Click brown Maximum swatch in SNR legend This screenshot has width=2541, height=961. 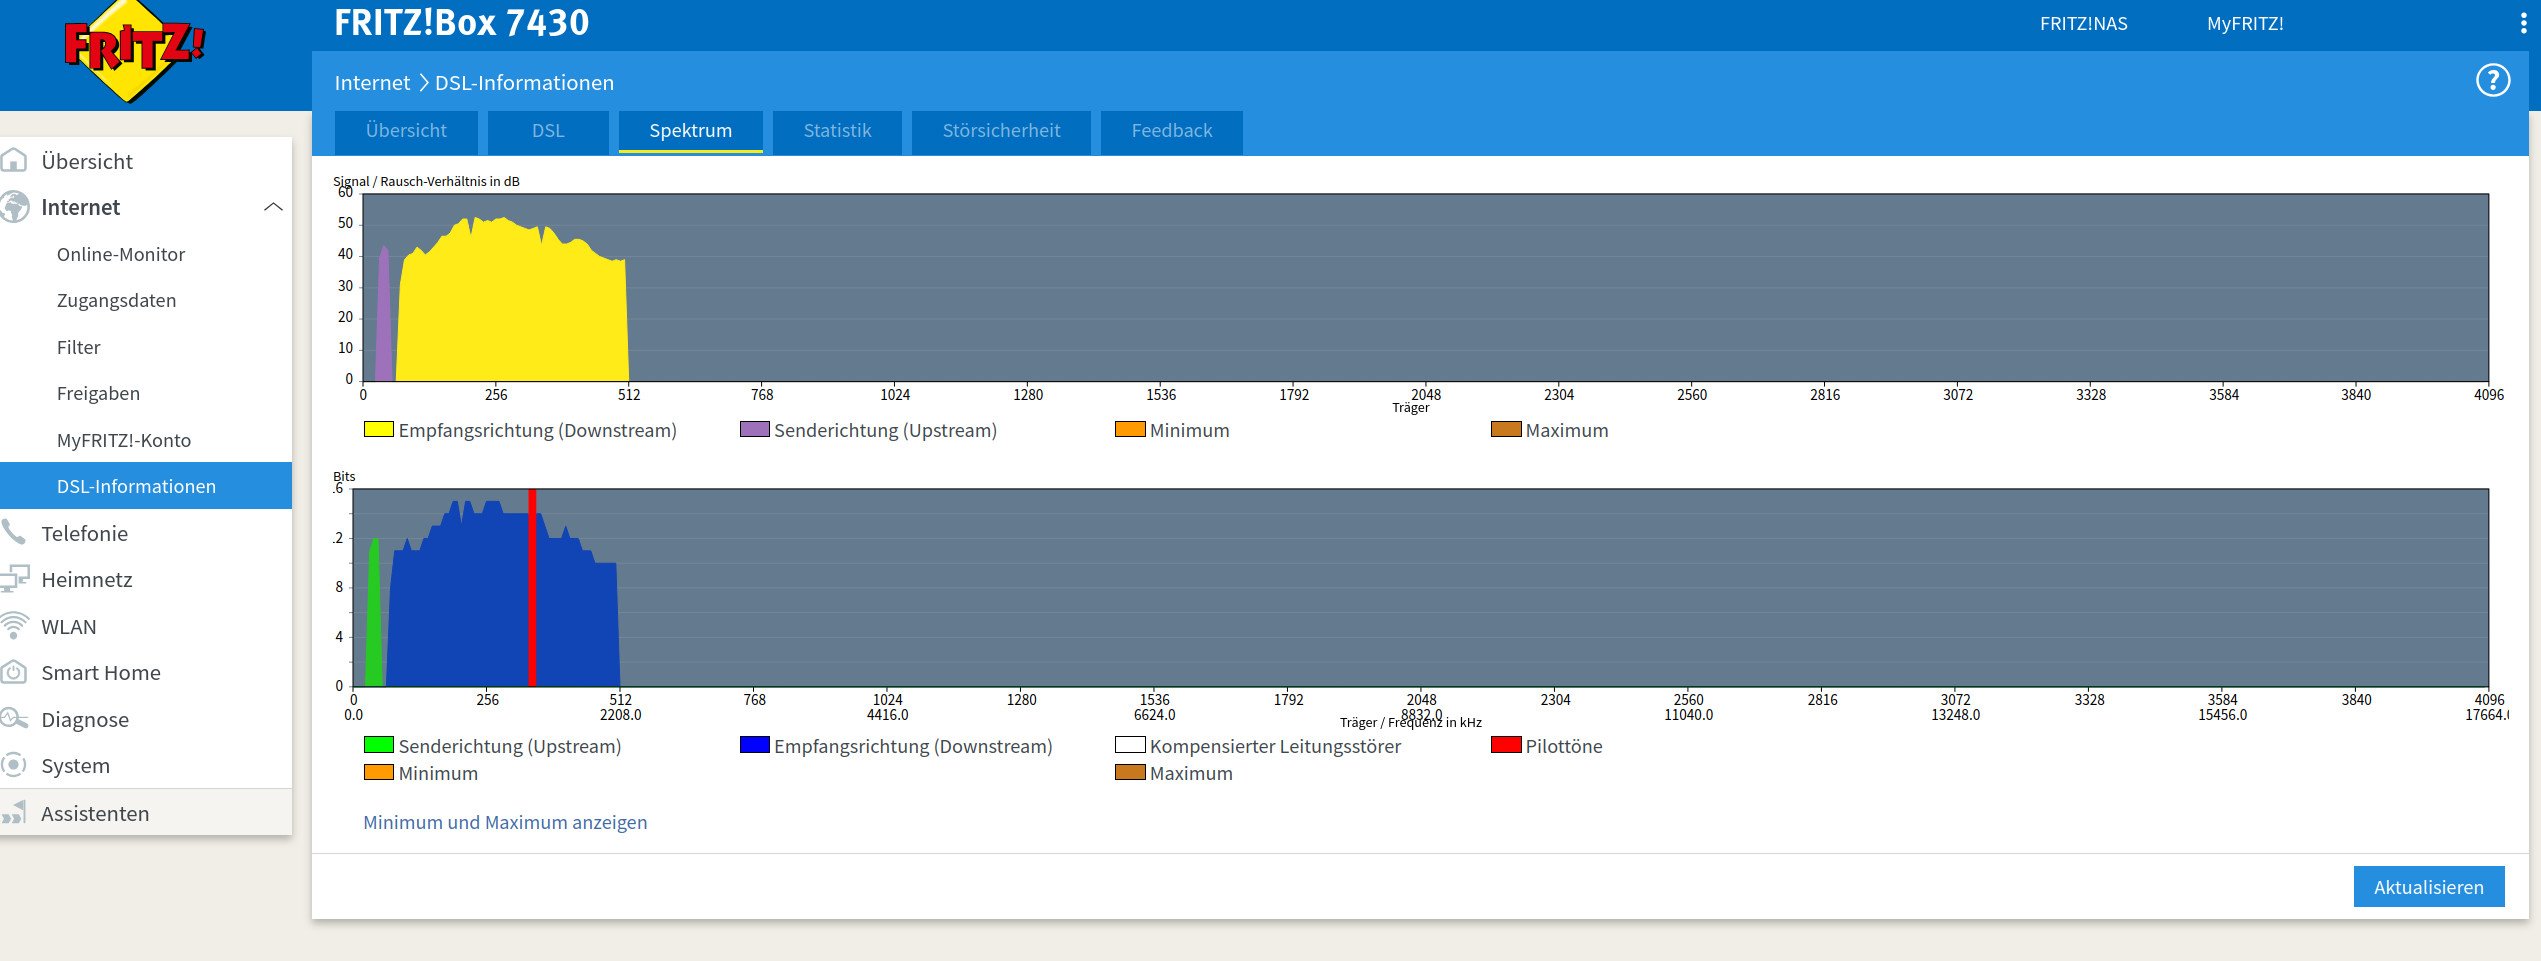pyautogui.click(x=1506, y=429)
